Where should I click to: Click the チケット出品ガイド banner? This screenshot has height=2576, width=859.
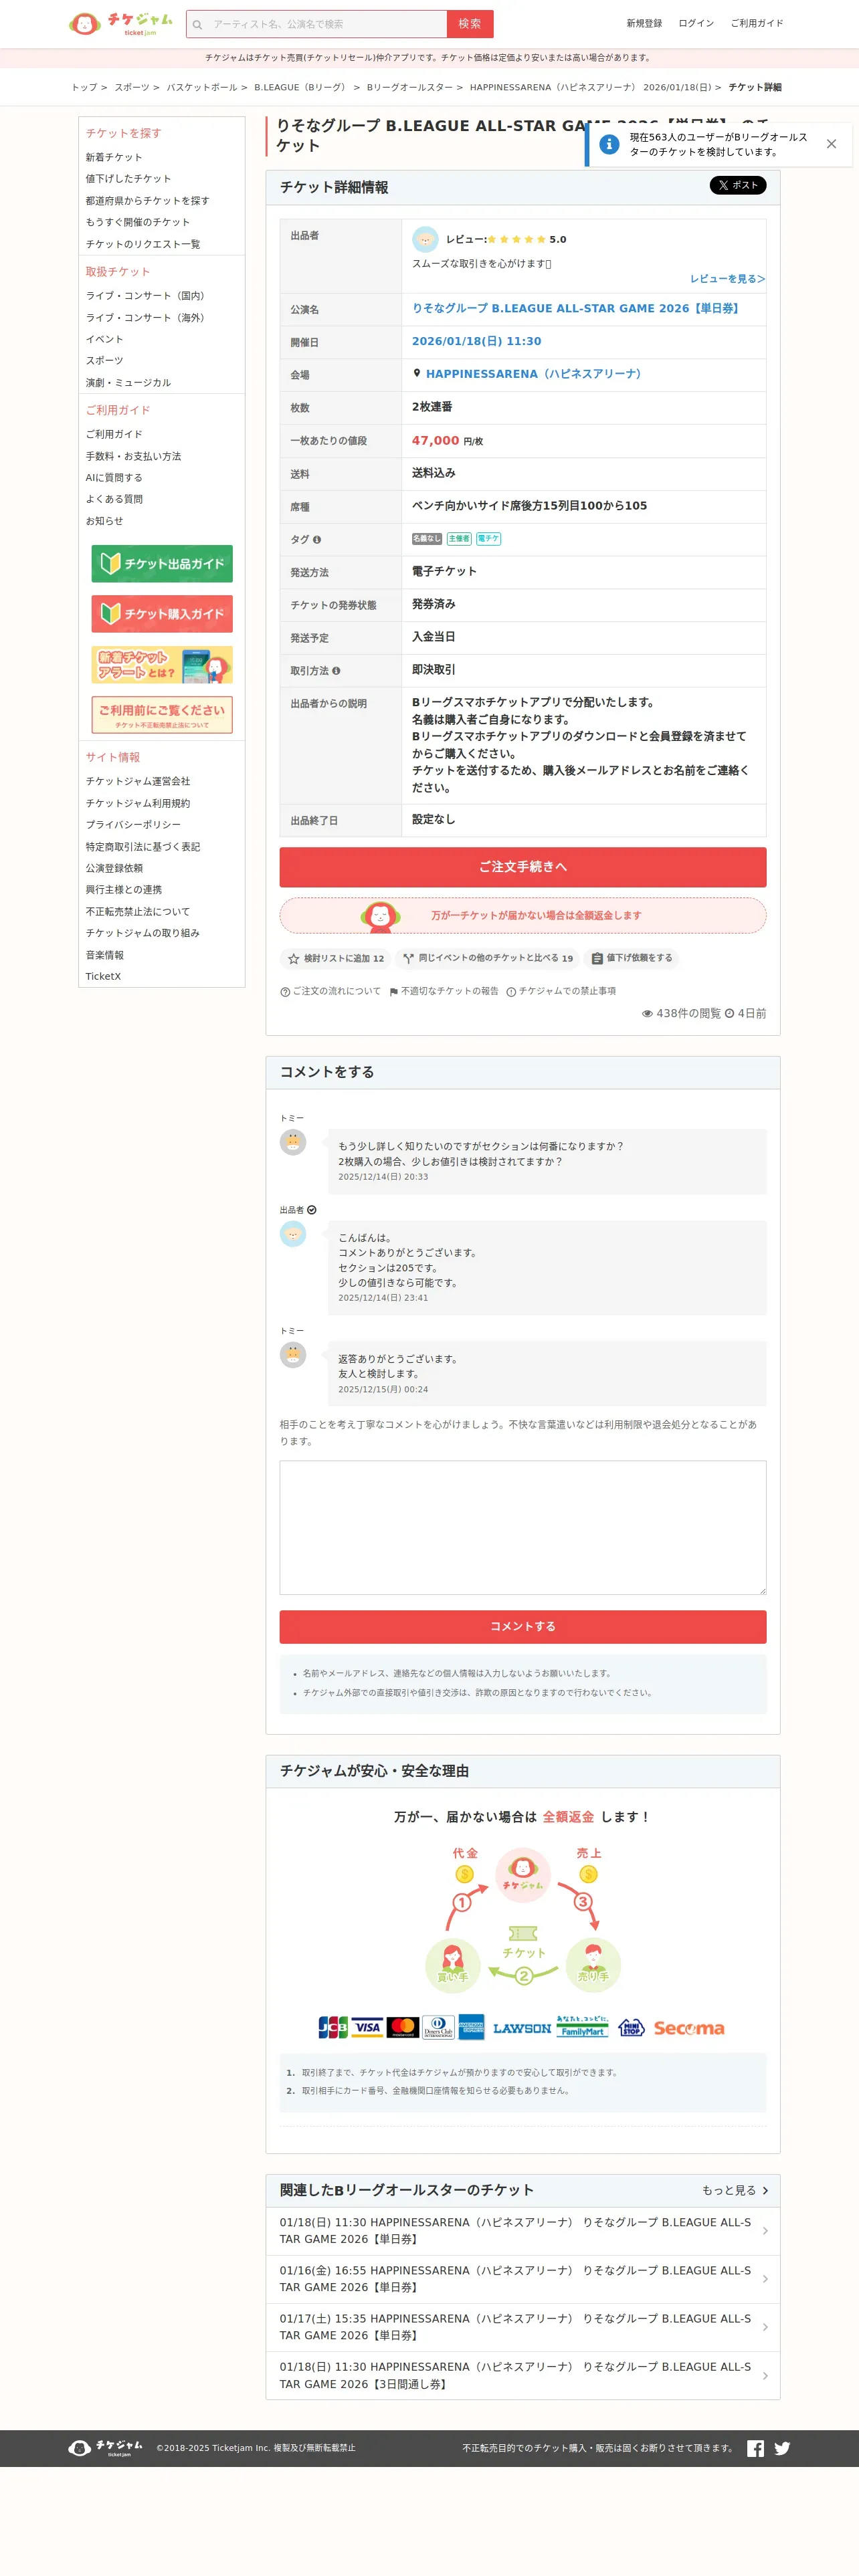pos(162,564)
